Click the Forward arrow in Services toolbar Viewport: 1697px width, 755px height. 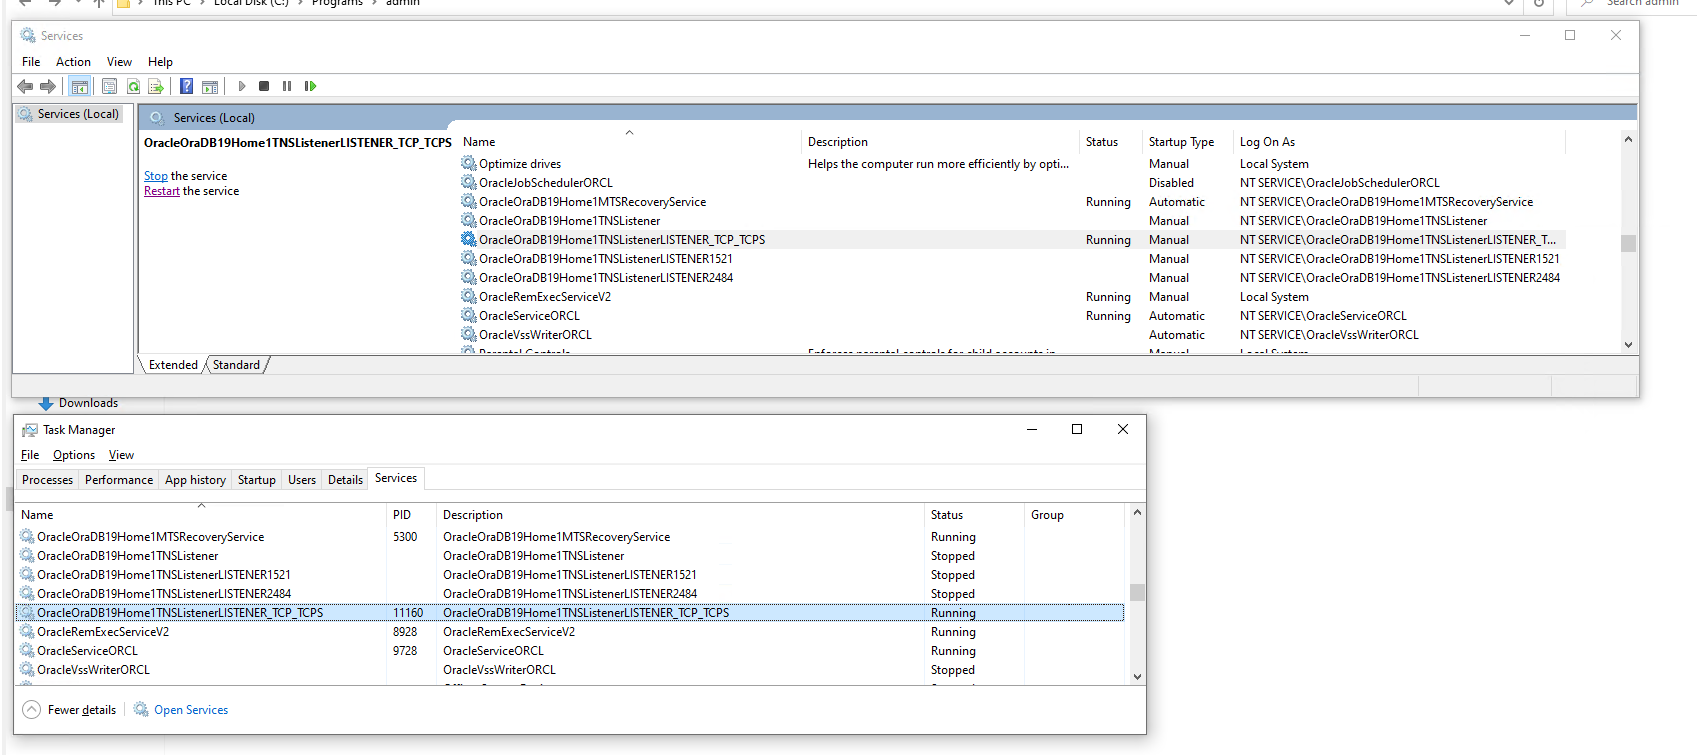48,86
